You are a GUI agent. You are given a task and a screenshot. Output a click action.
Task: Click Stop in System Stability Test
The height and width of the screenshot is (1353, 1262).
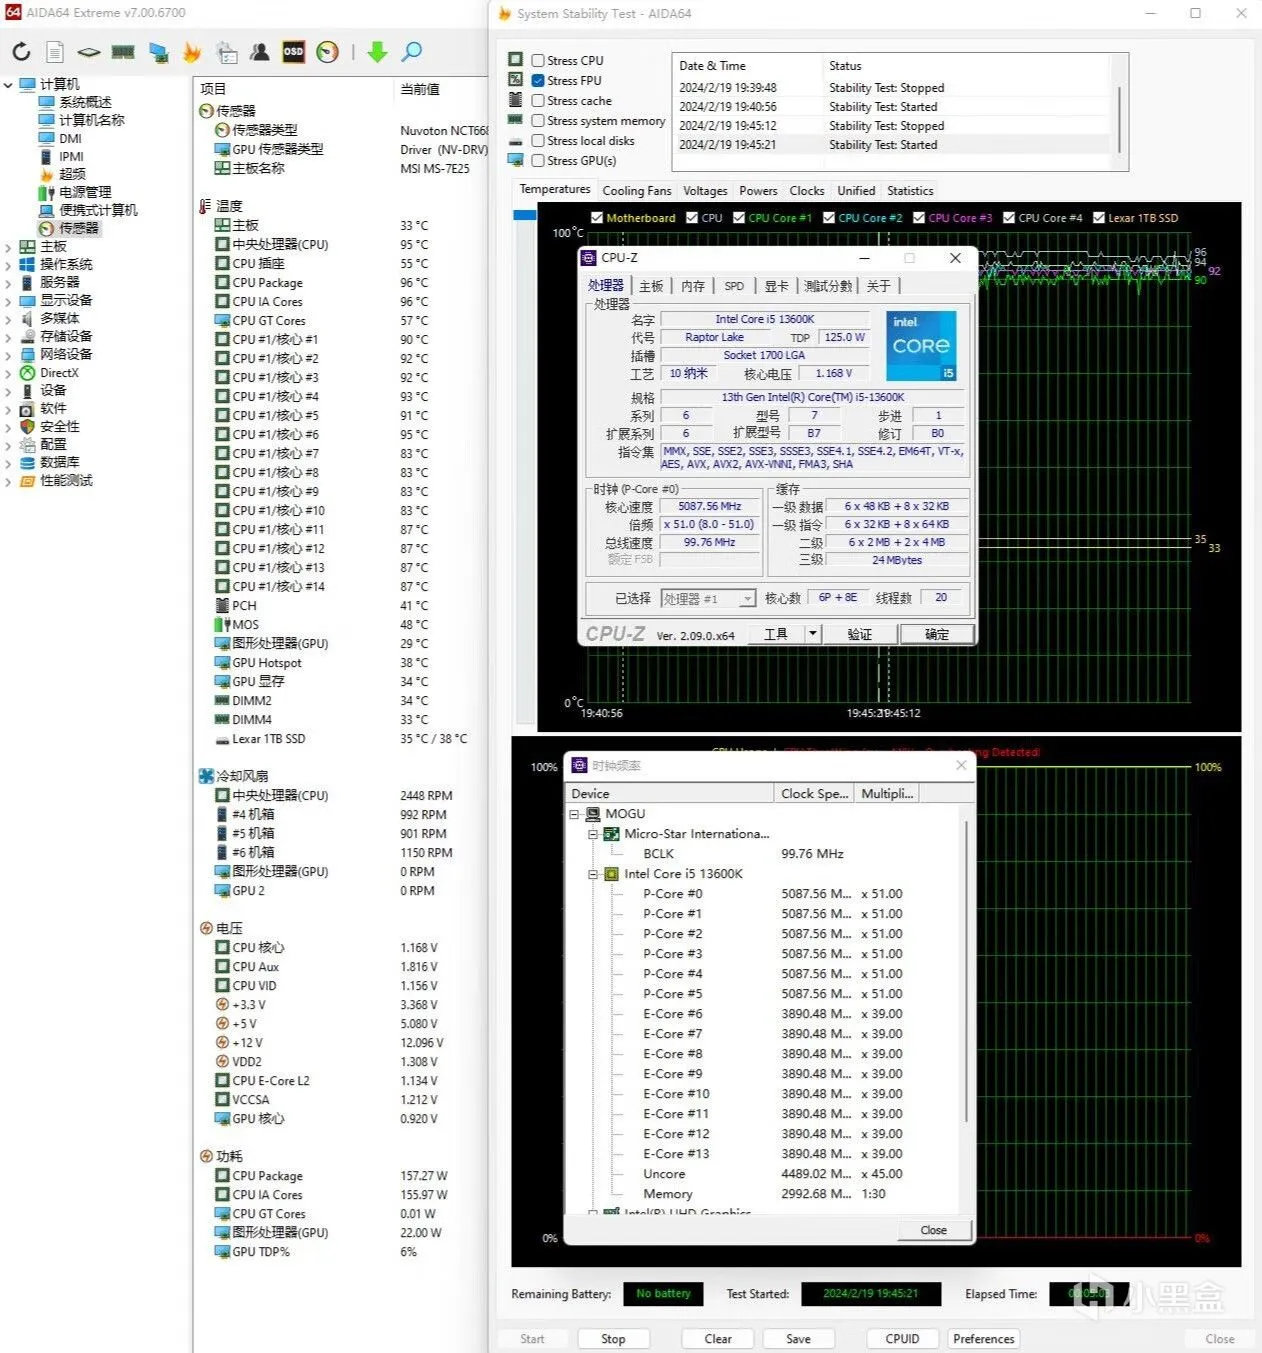pyautogui.click(x=613, y=1339)
